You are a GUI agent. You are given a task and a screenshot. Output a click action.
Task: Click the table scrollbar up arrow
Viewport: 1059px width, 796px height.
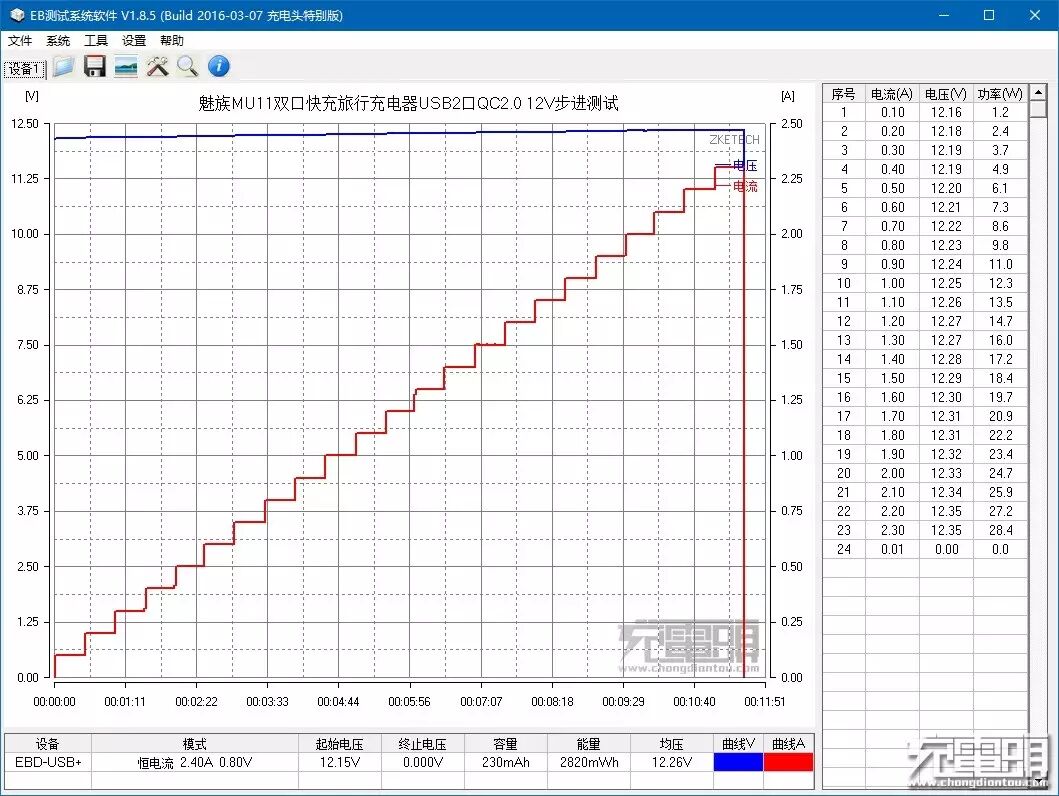tap(1038, 92)
